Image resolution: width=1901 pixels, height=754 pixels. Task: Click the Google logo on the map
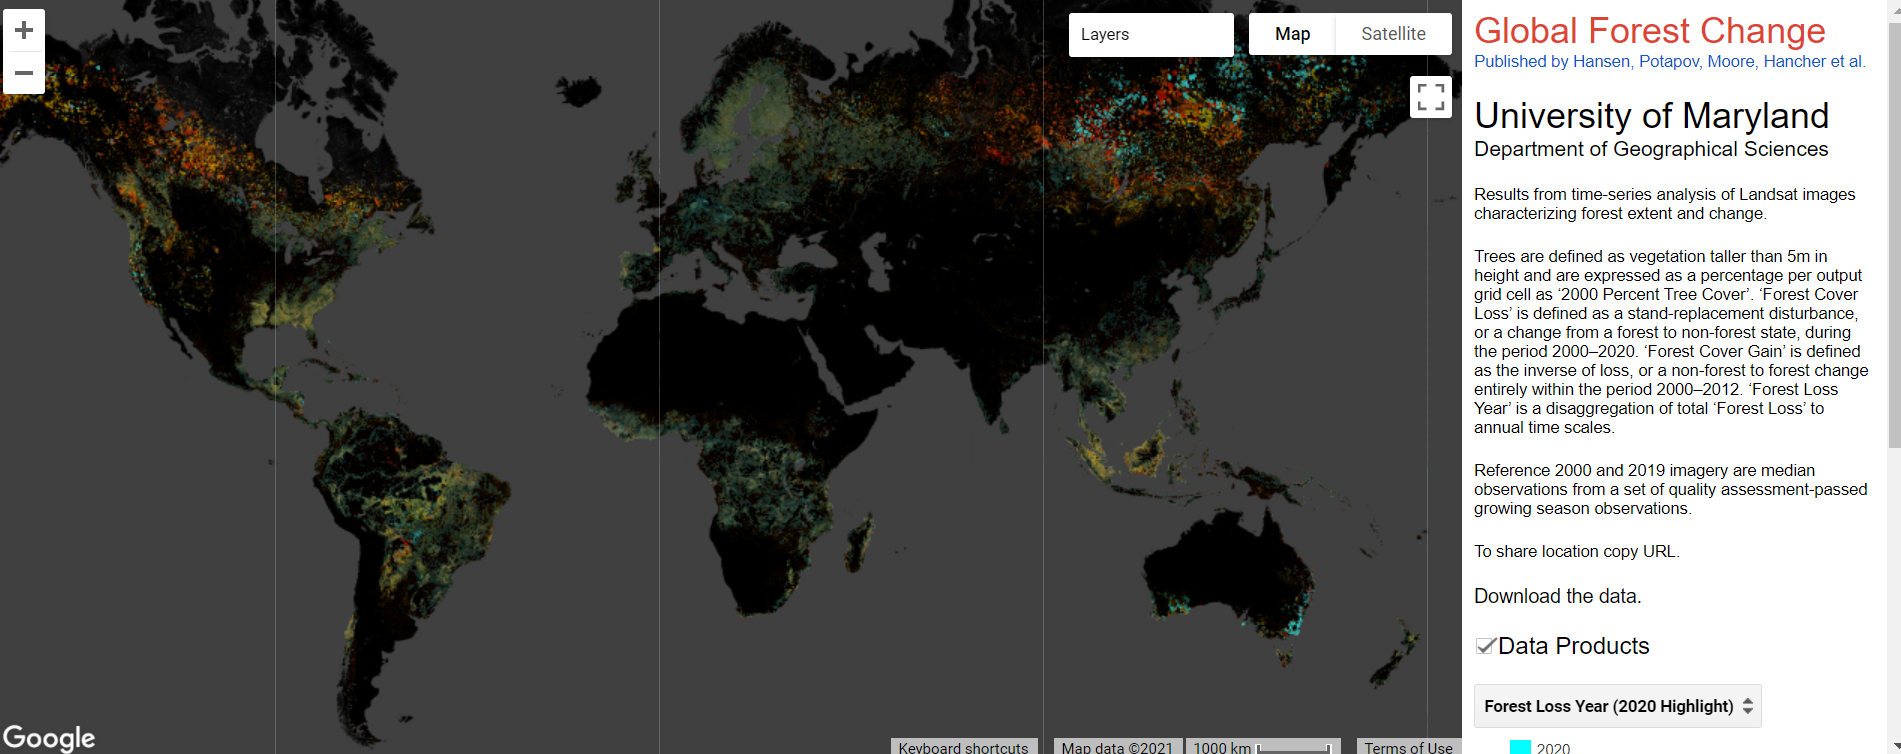click(x=49, y=738)
